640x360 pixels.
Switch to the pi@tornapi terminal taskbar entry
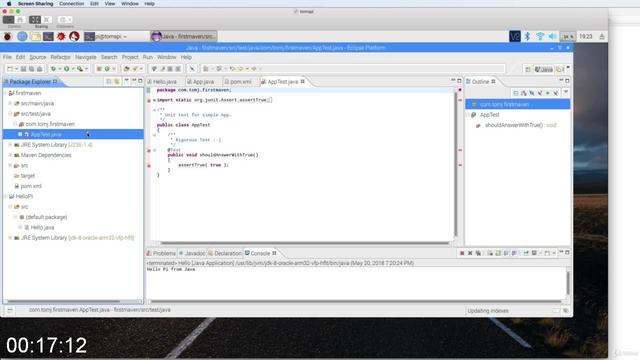tap(116, 36)
